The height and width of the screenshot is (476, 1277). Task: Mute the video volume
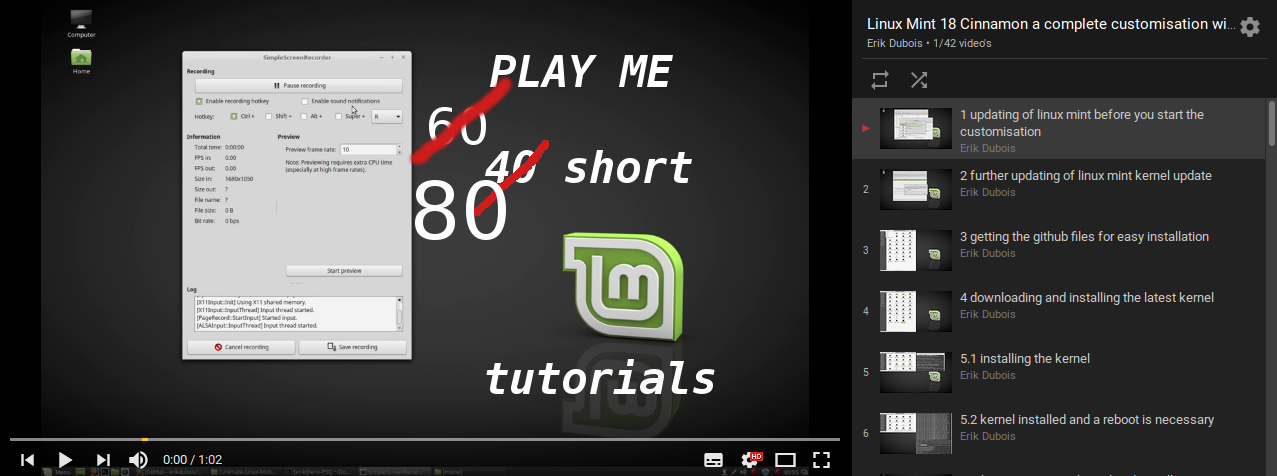(x=138, y=459)
